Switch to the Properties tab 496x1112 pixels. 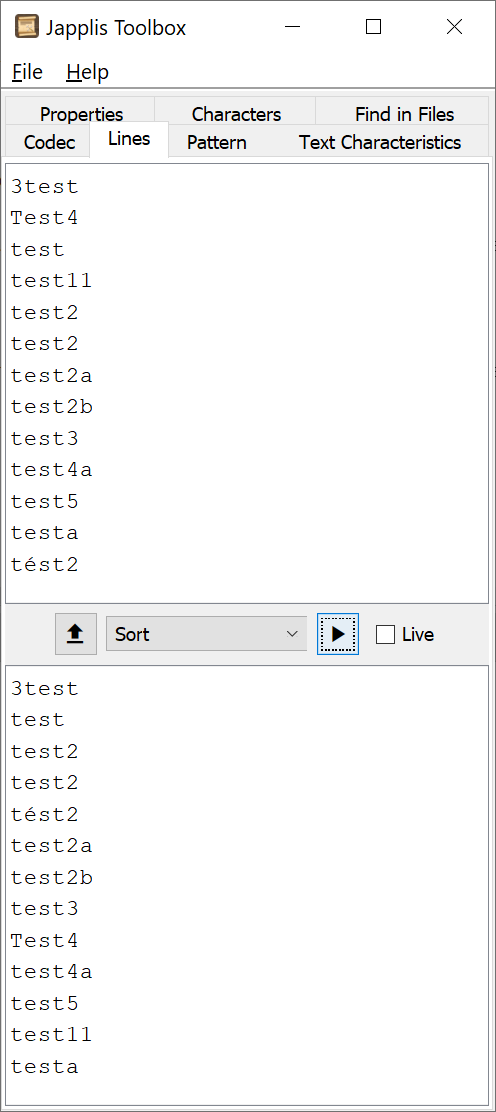(x=81, y=113)
